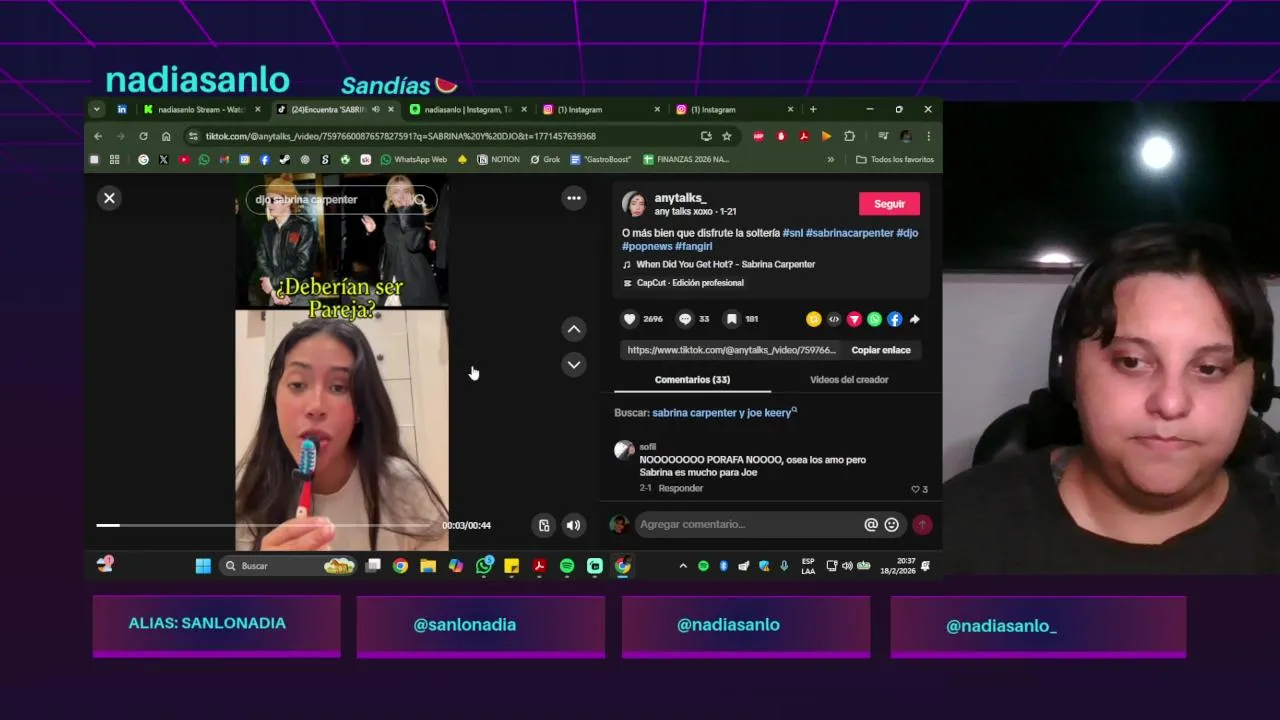Go to next video with down chevron
The width and height of the screenshot is (1280, 720).
click(574, 365)
